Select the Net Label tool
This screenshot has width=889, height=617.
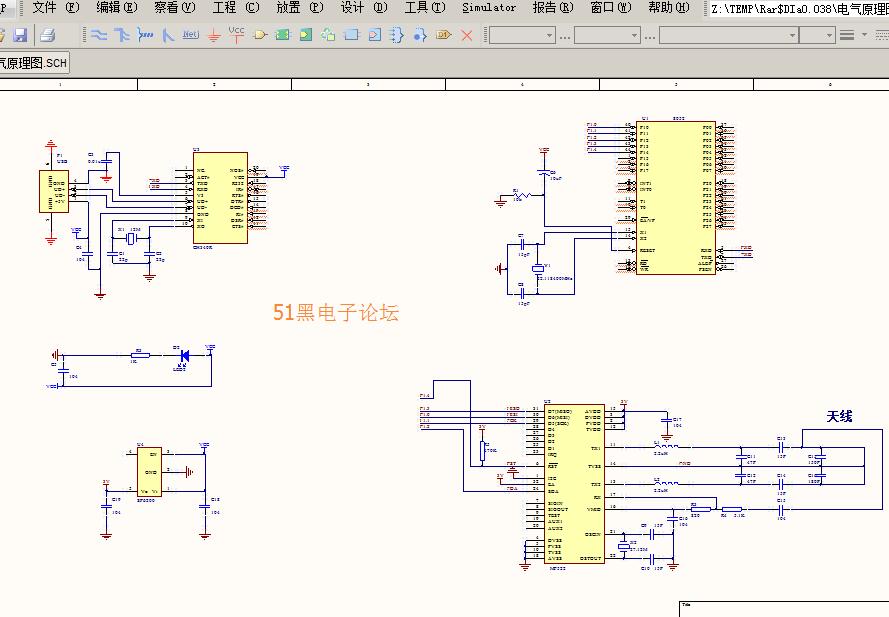[x=190, y=35]
